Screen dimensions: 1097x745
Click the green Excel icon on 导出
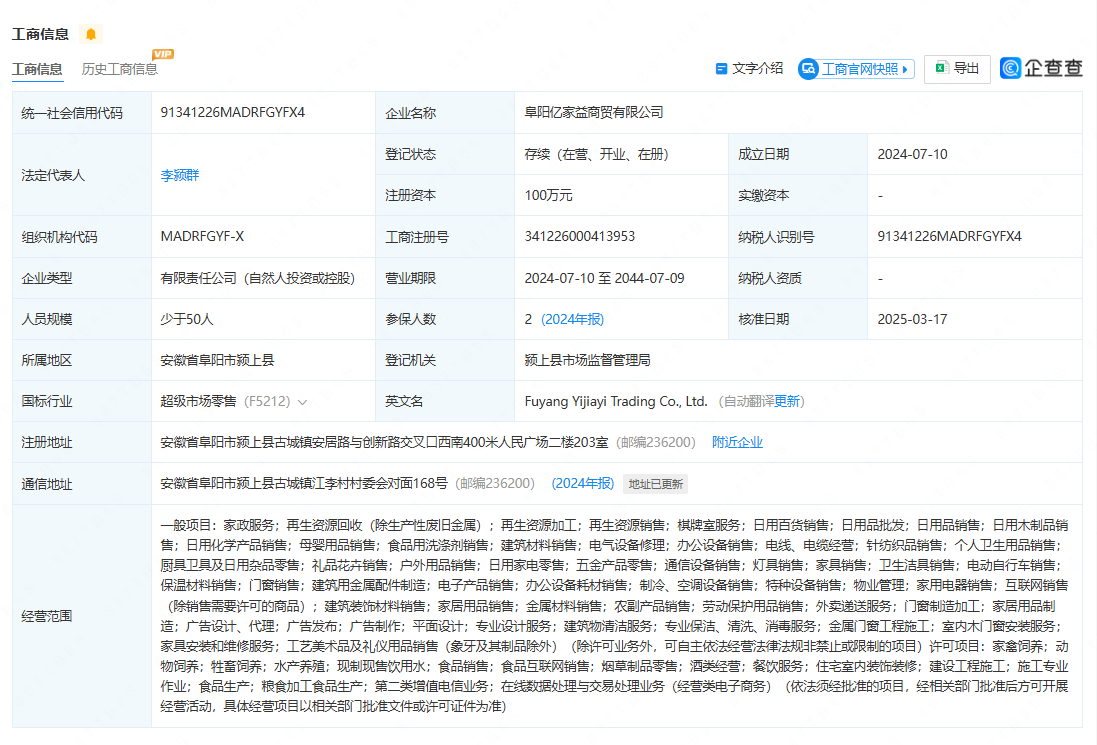click(x=941, y=68)
